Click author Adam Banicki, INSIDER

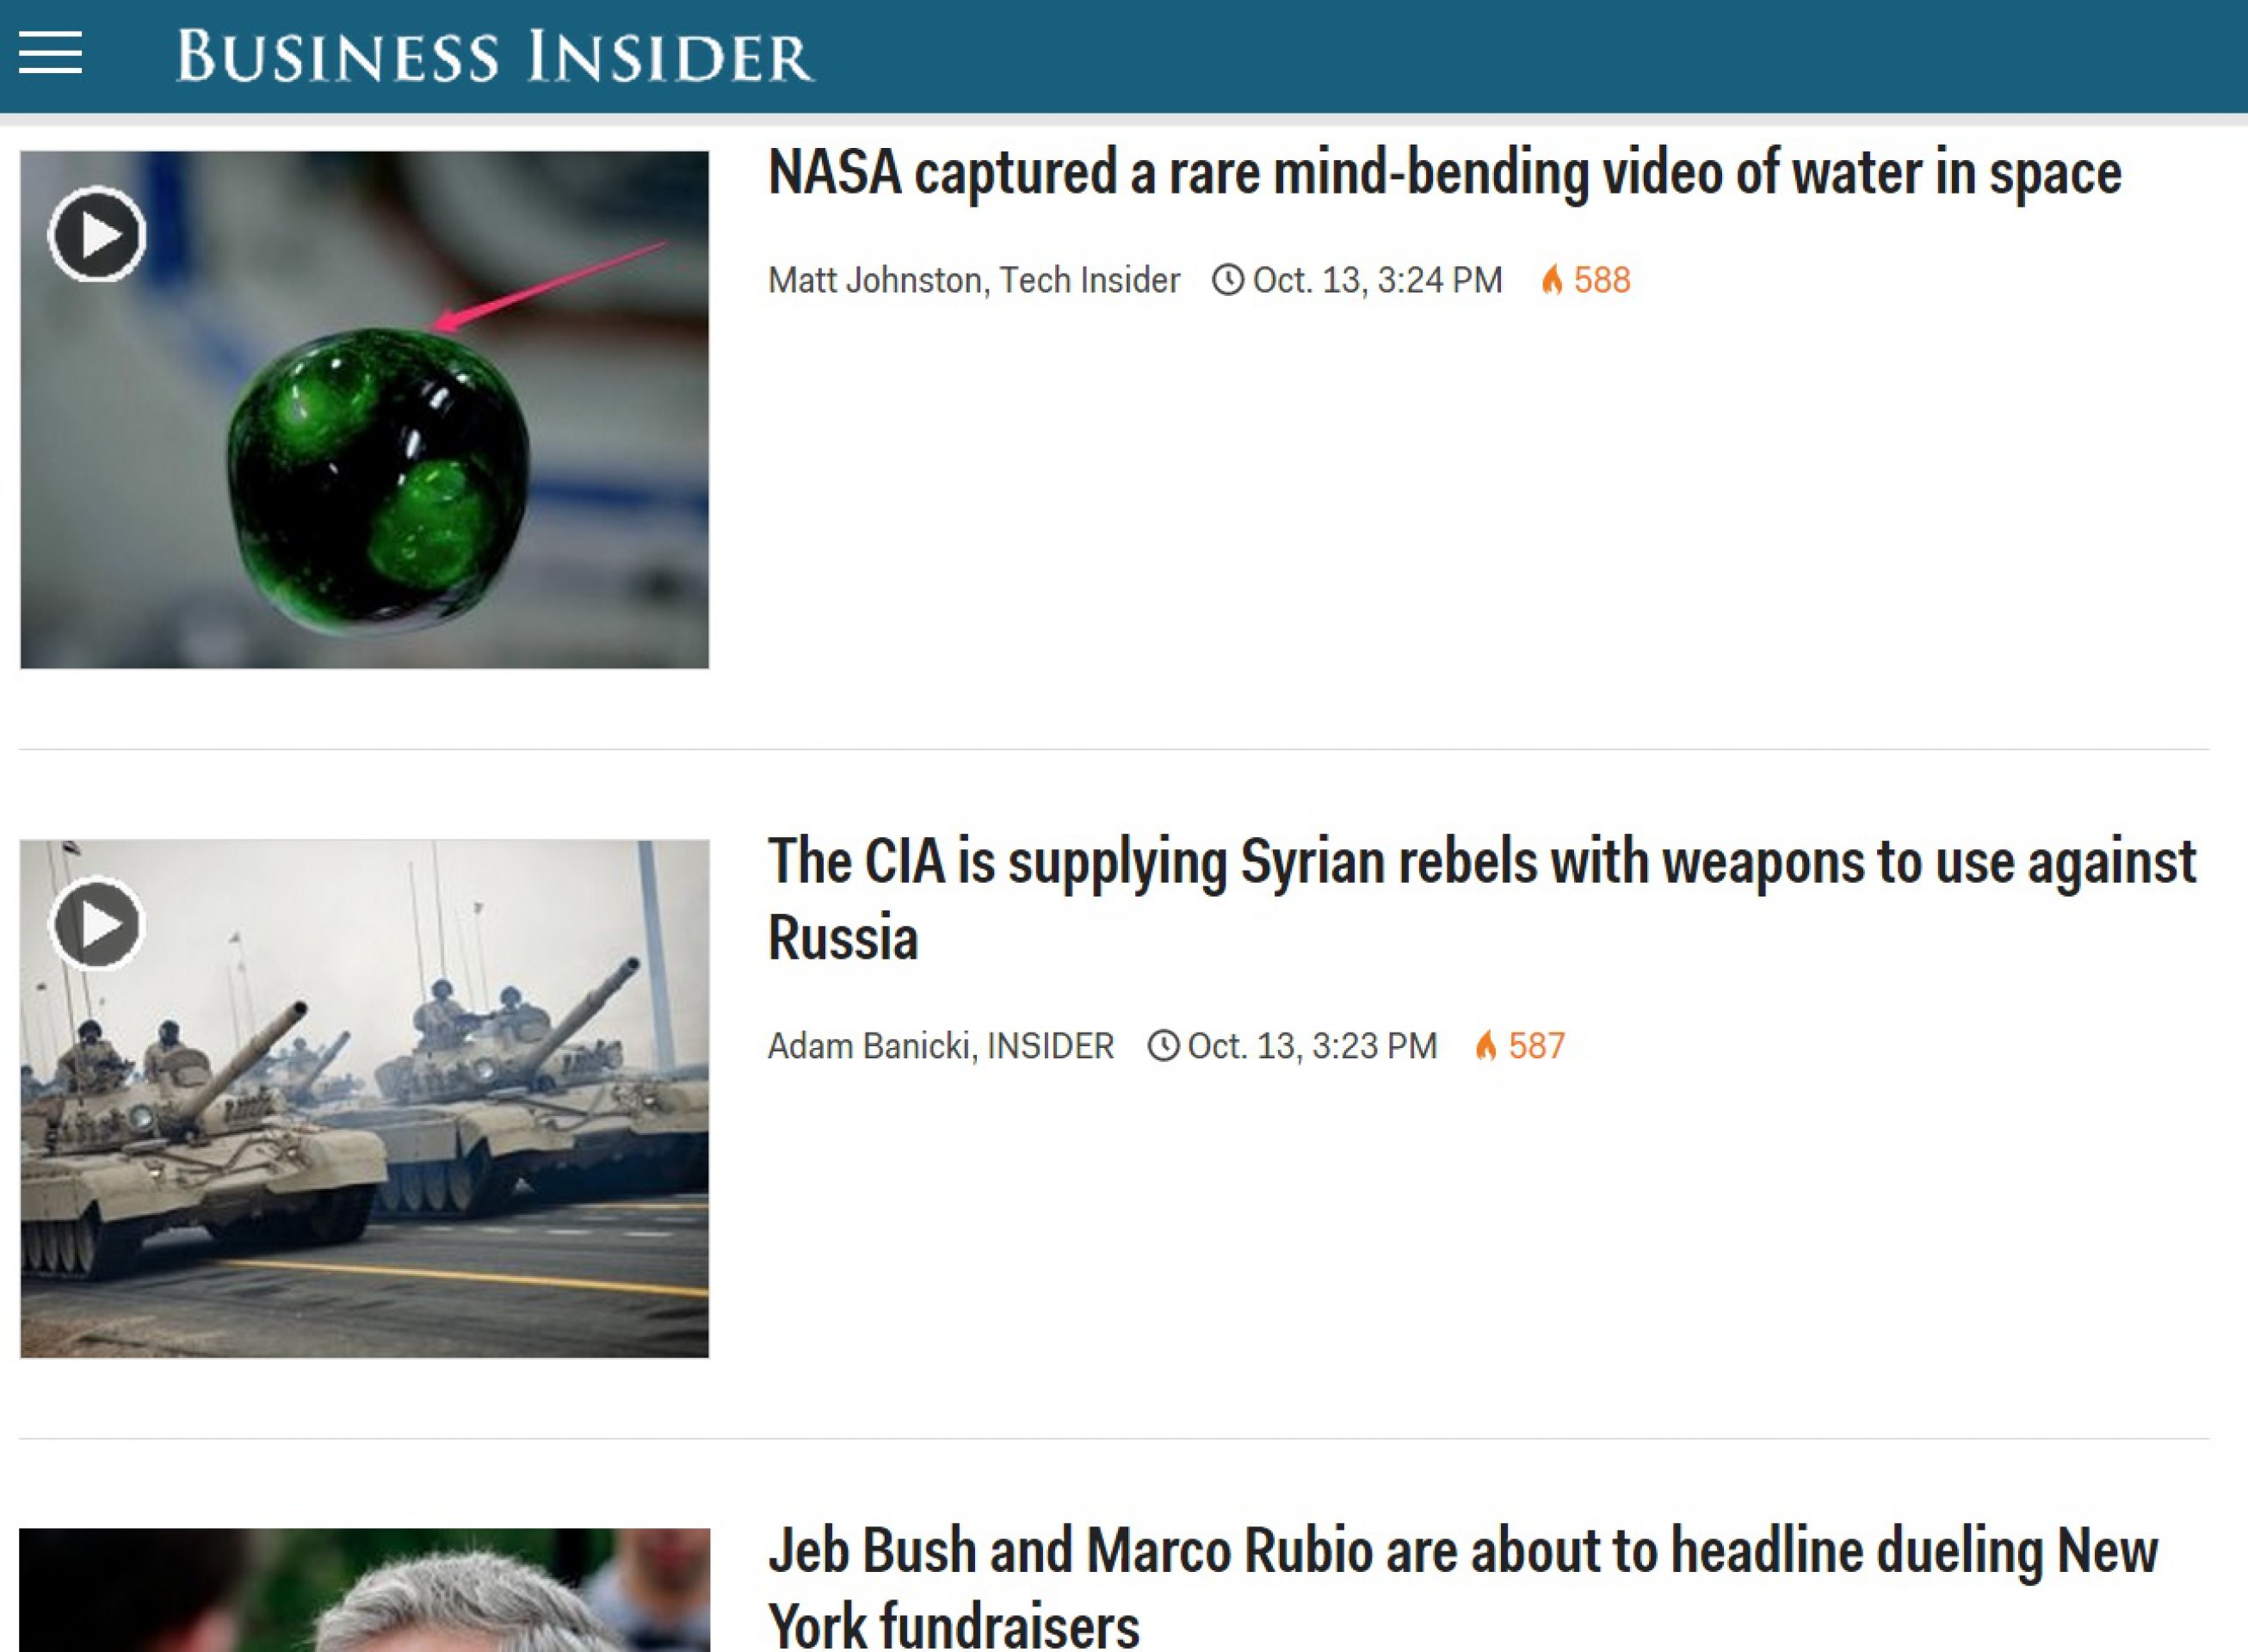940,1046
